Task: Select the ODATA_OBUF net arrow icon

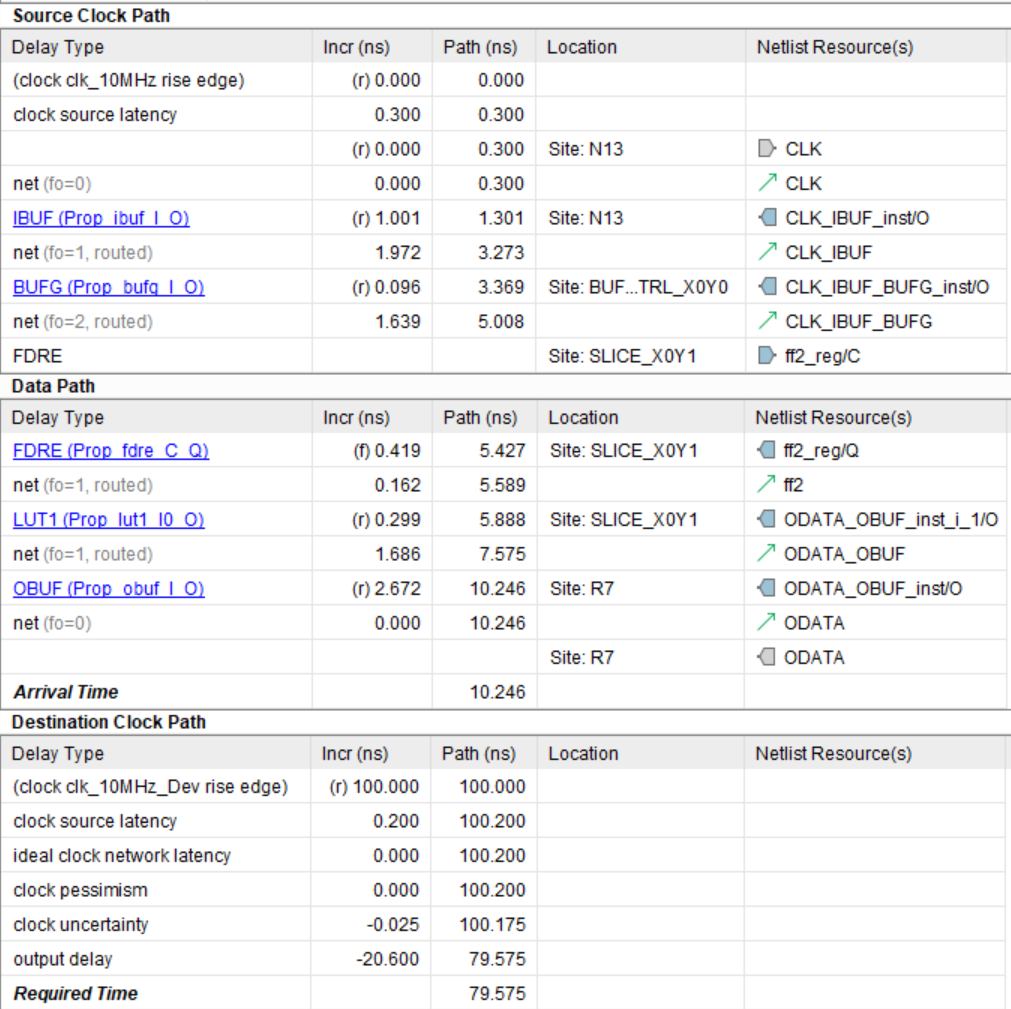Action: 767,554
